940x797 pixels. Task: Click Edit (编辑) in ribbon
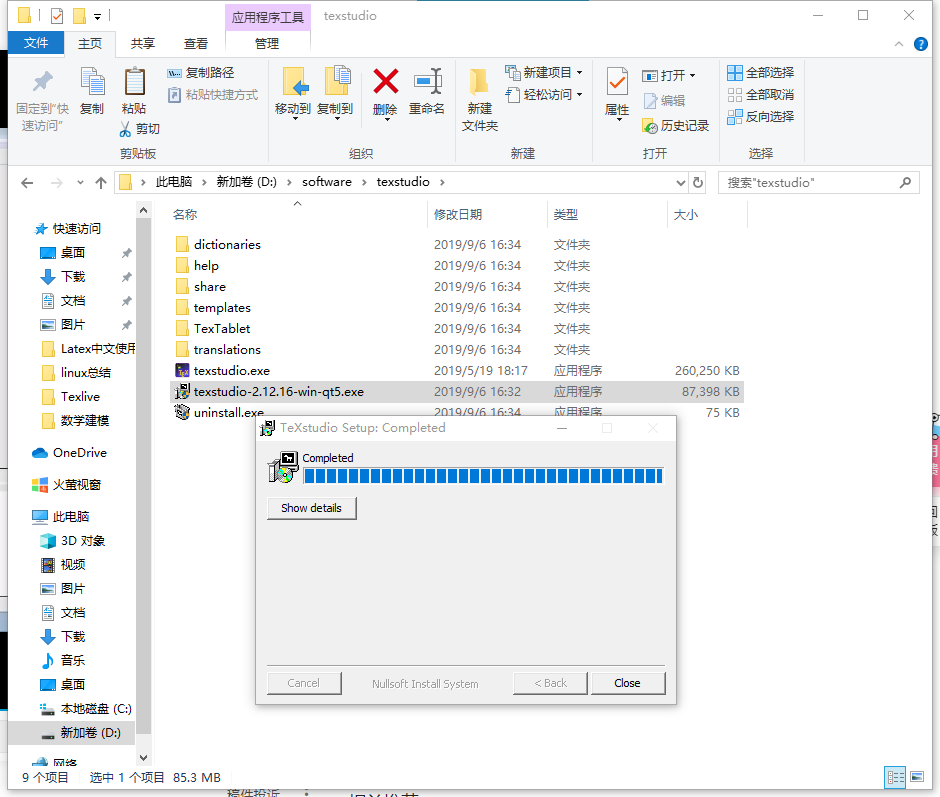[664, 101]
